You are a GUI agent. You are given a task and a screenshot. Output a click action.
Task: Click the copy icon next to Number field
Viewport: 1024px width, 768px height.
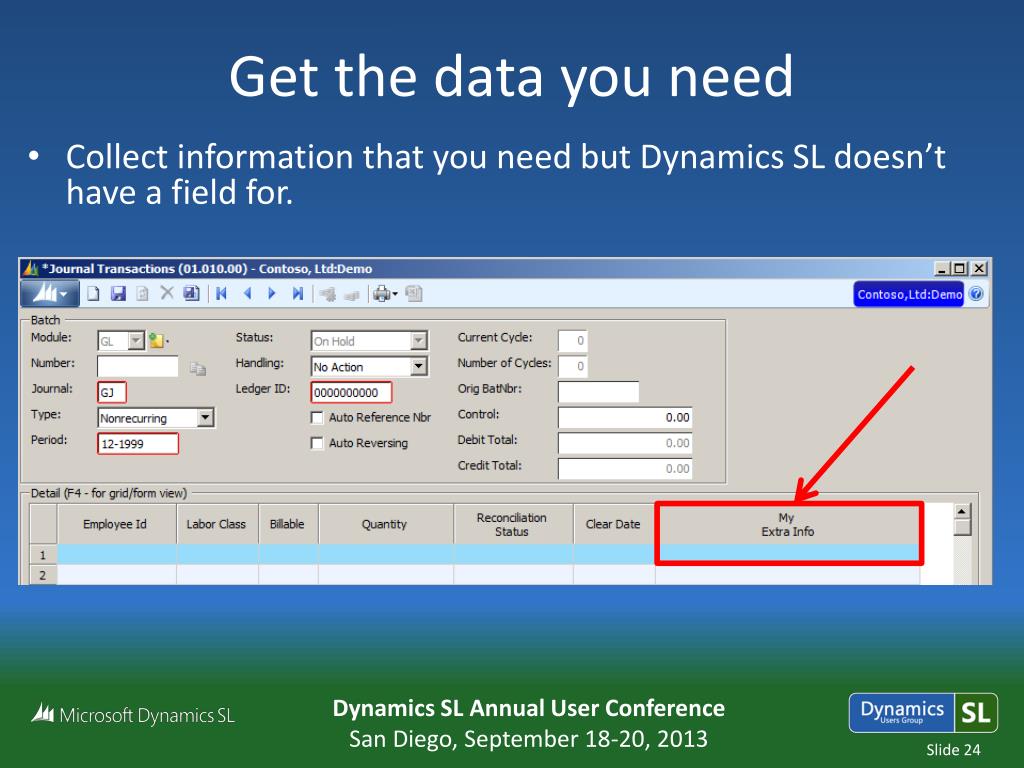pyautogui.click(x=197, y=369)
